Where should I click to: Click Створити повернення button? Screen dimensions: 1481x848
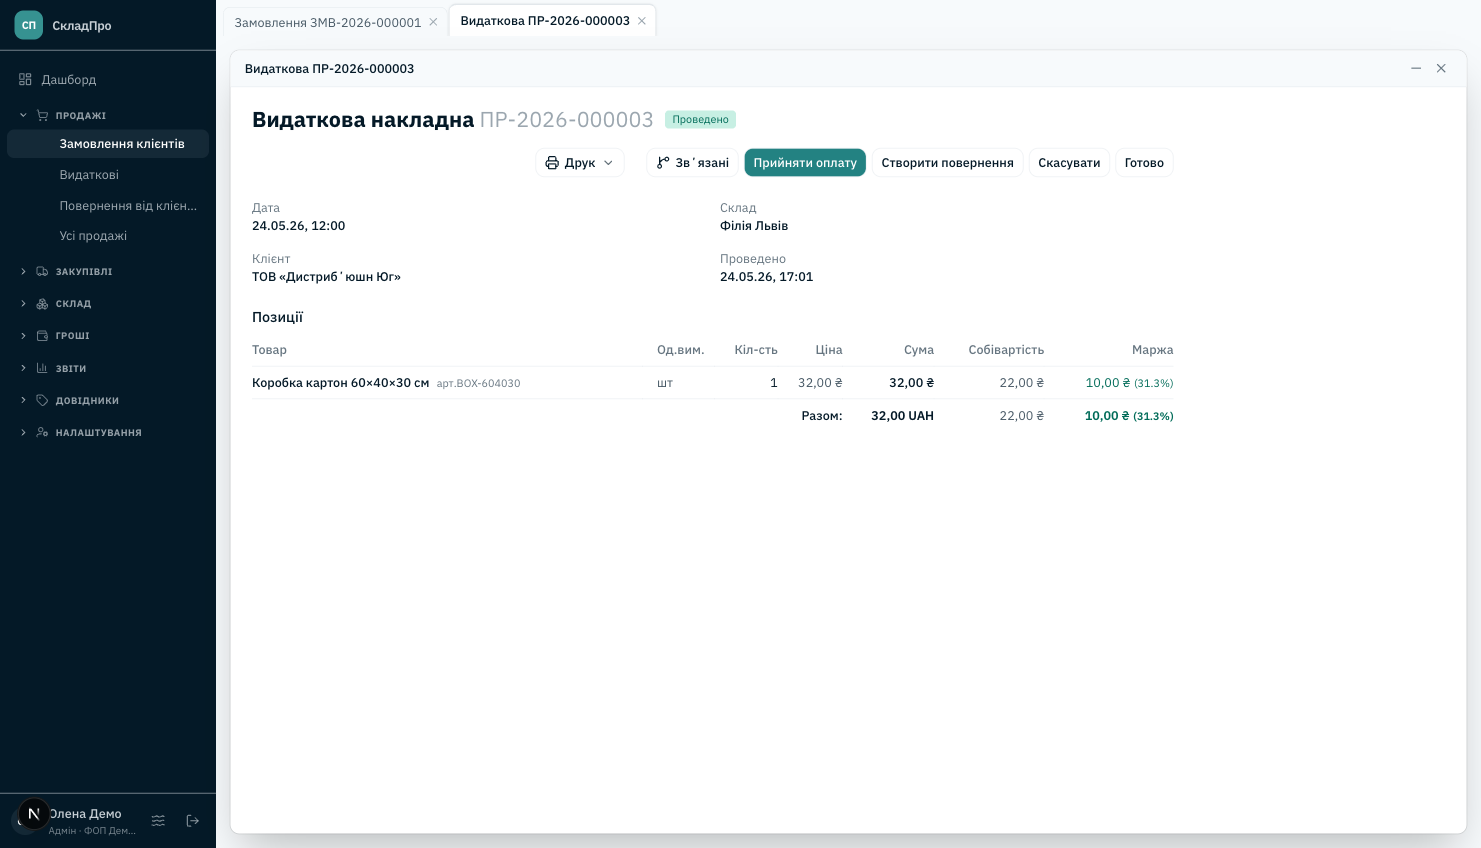[947, 163]
